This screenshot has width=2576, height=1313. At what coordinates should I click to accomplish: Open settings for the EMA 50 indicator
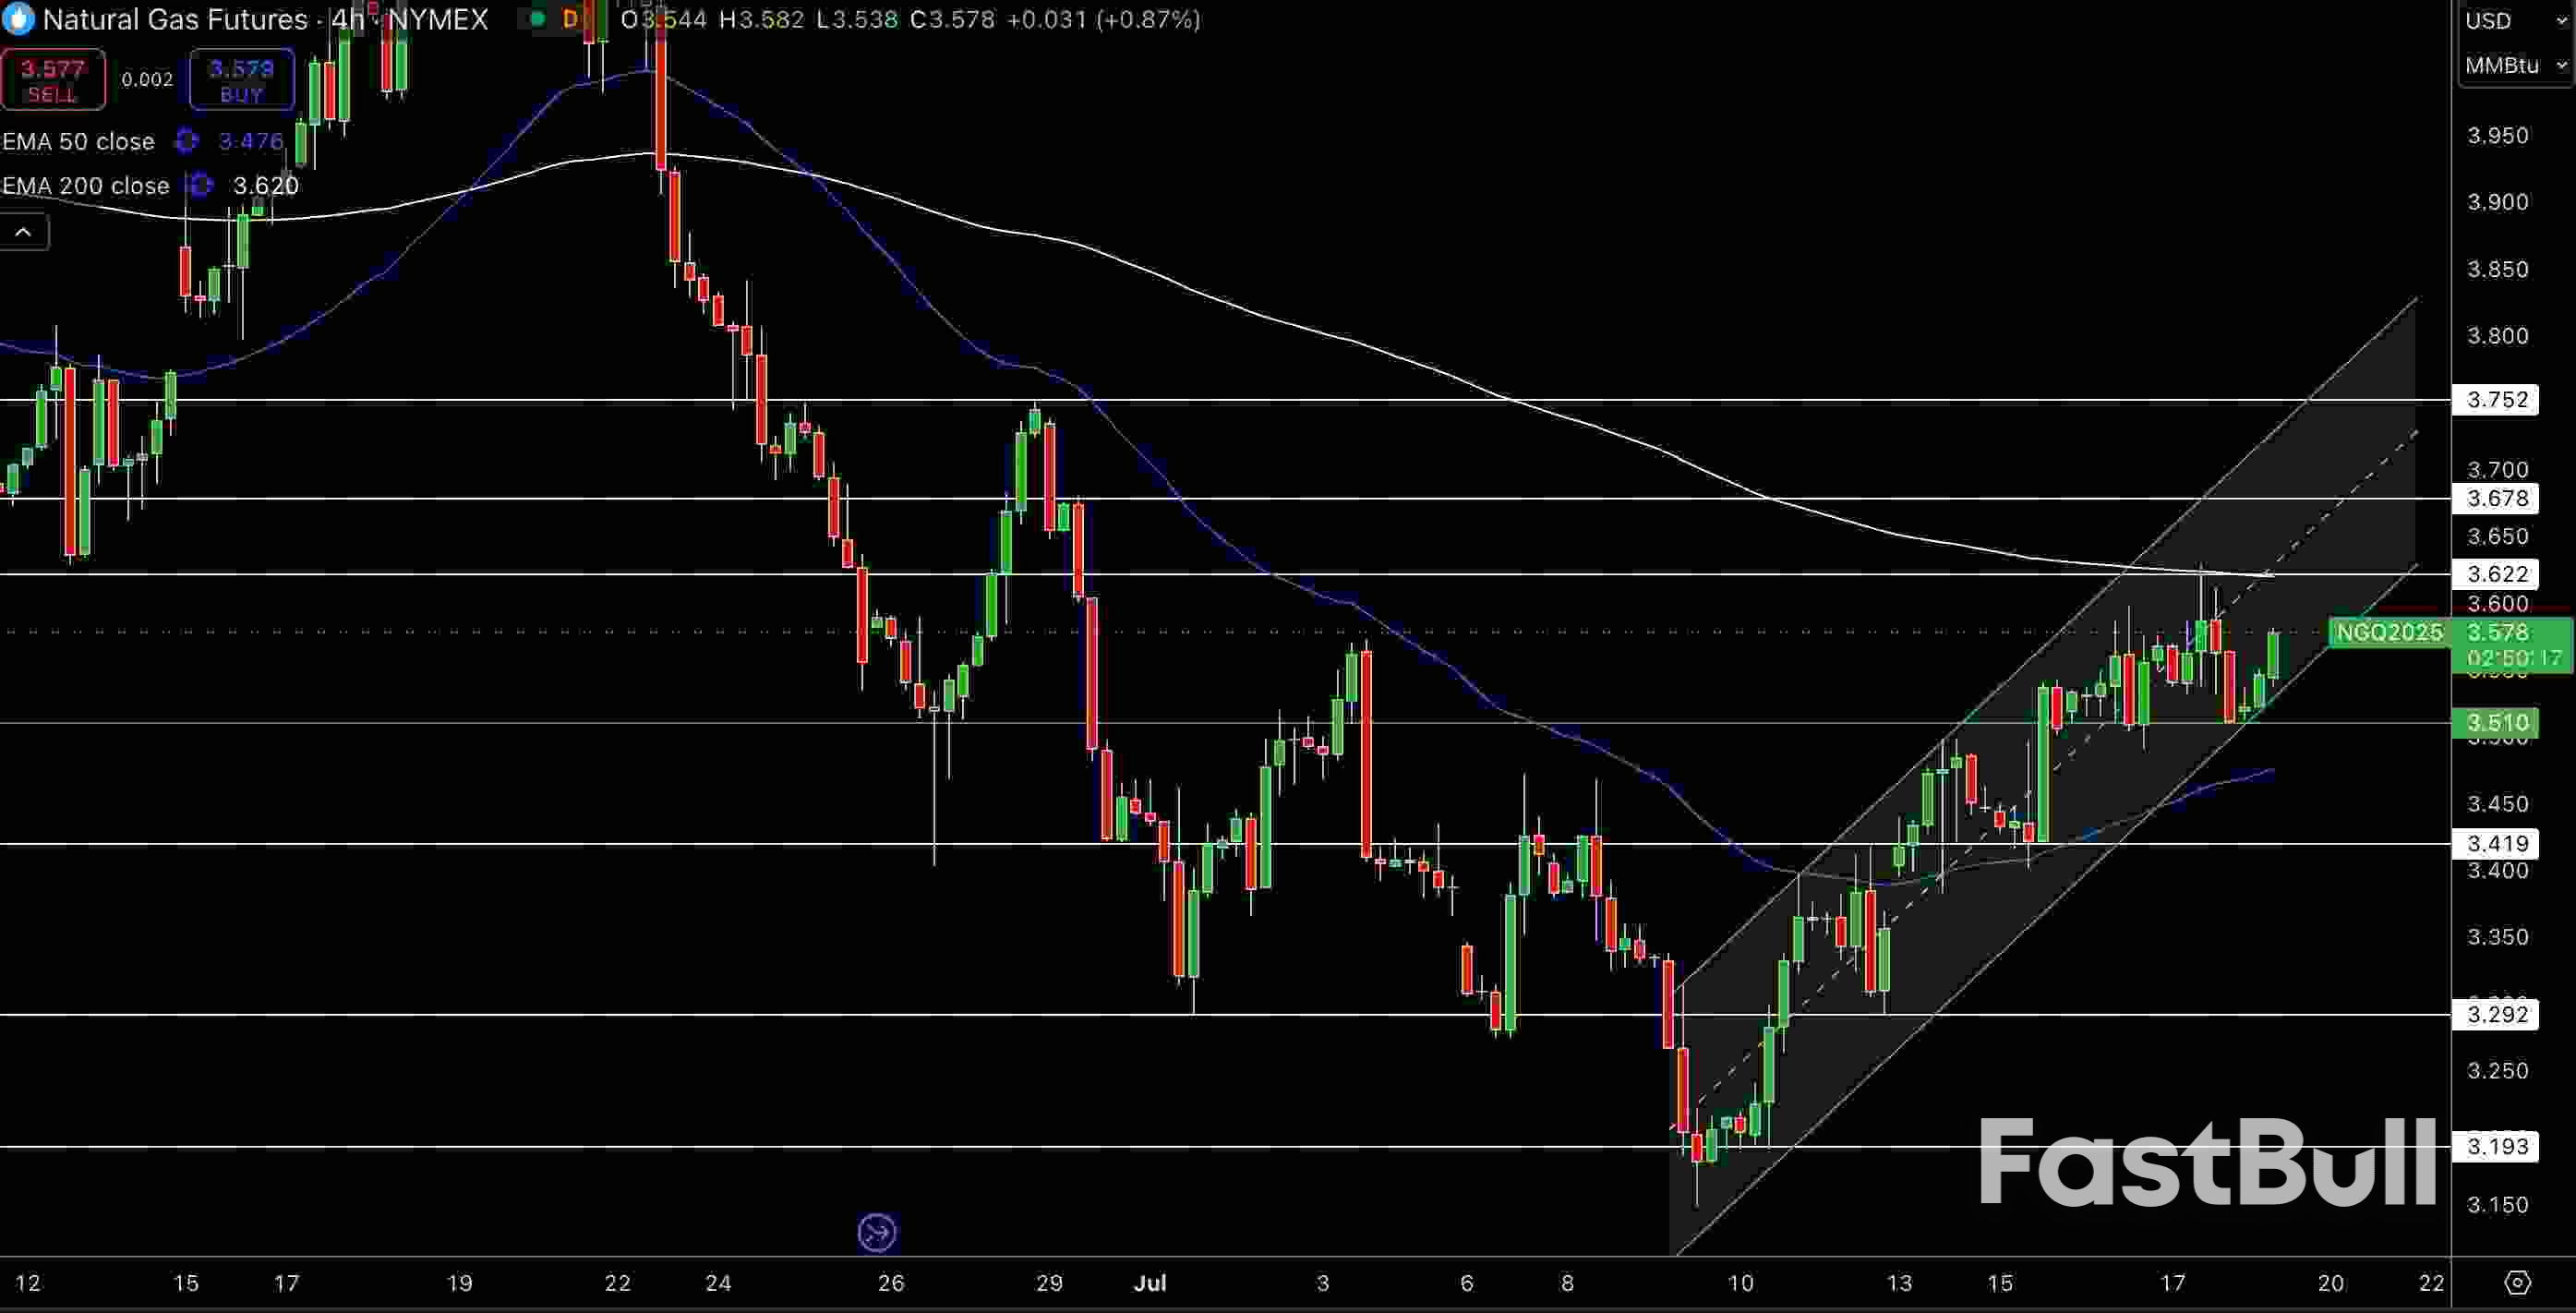186,142
